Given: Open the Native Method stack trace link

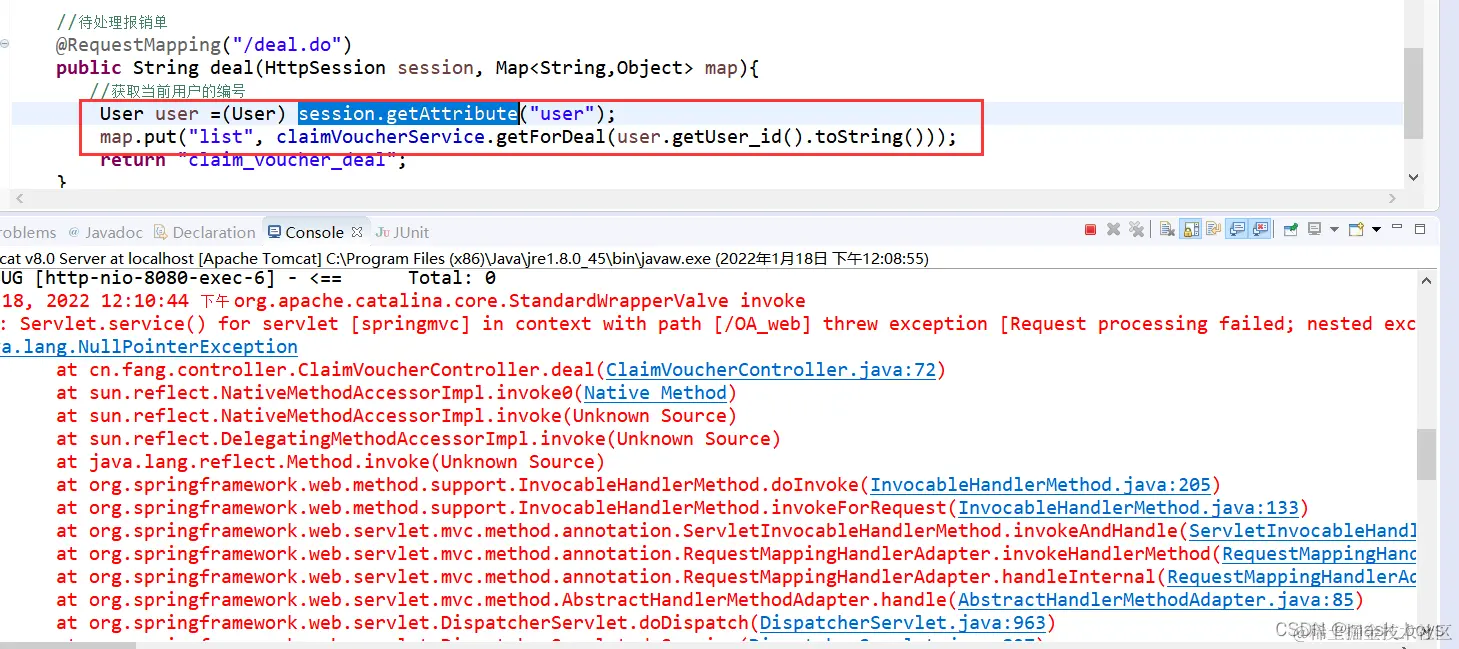Looking at the screenshot, I should [655, 393].
